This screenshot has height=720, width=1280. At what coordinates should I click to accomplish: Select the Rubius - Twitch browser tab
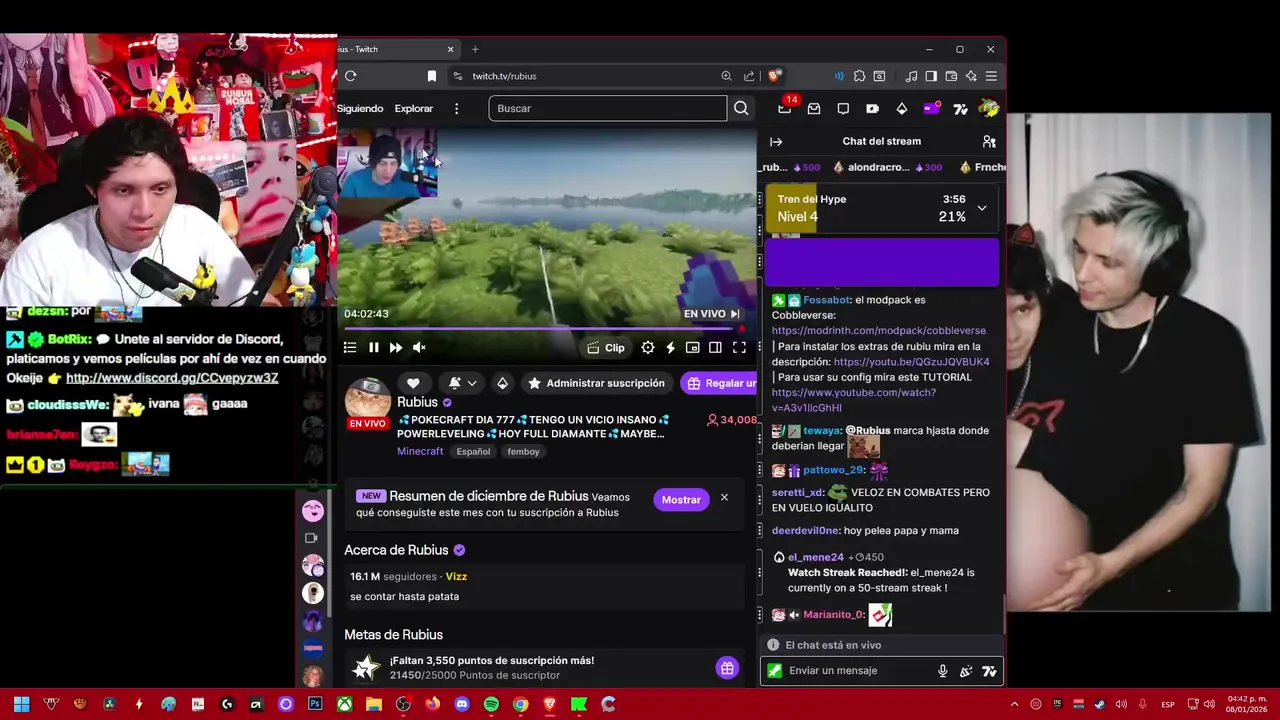point(397,49)
